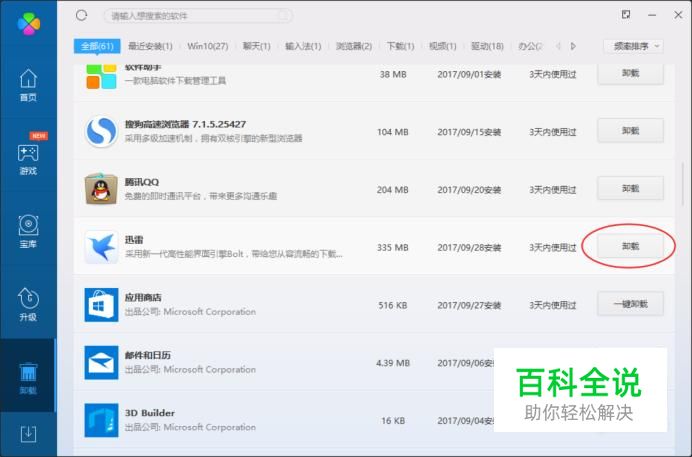Show previous tabs with left arrow
Screen dimensions: 692x457
[x=558, y=46]
